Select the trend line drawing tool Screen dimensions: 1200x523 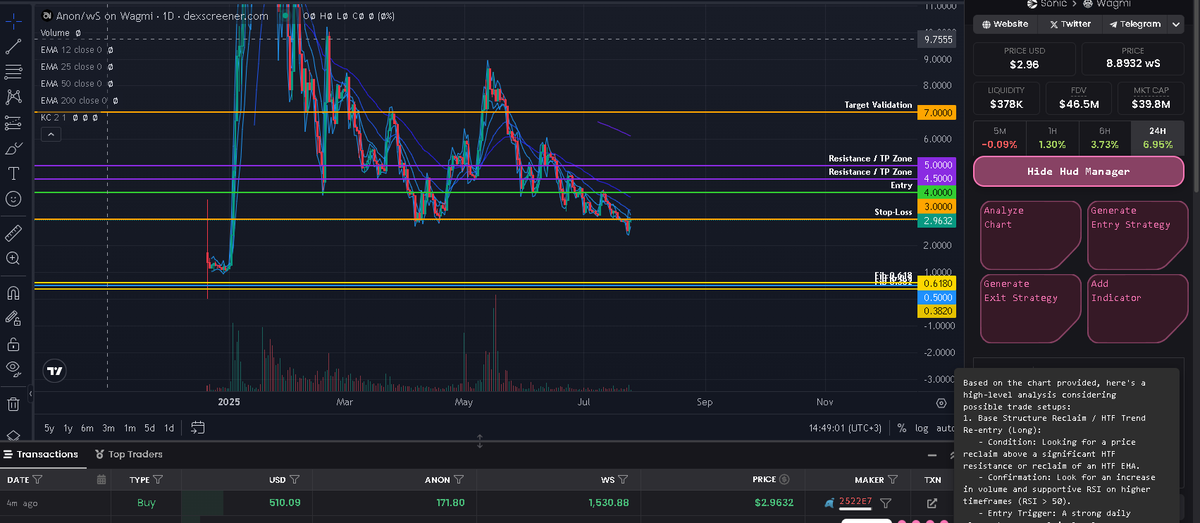point(14,46)
